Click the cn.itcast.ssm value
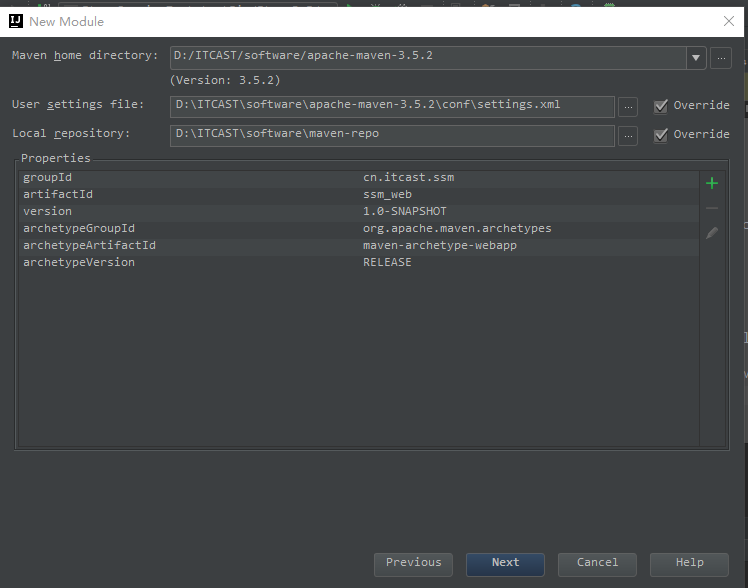 [408, 177]
